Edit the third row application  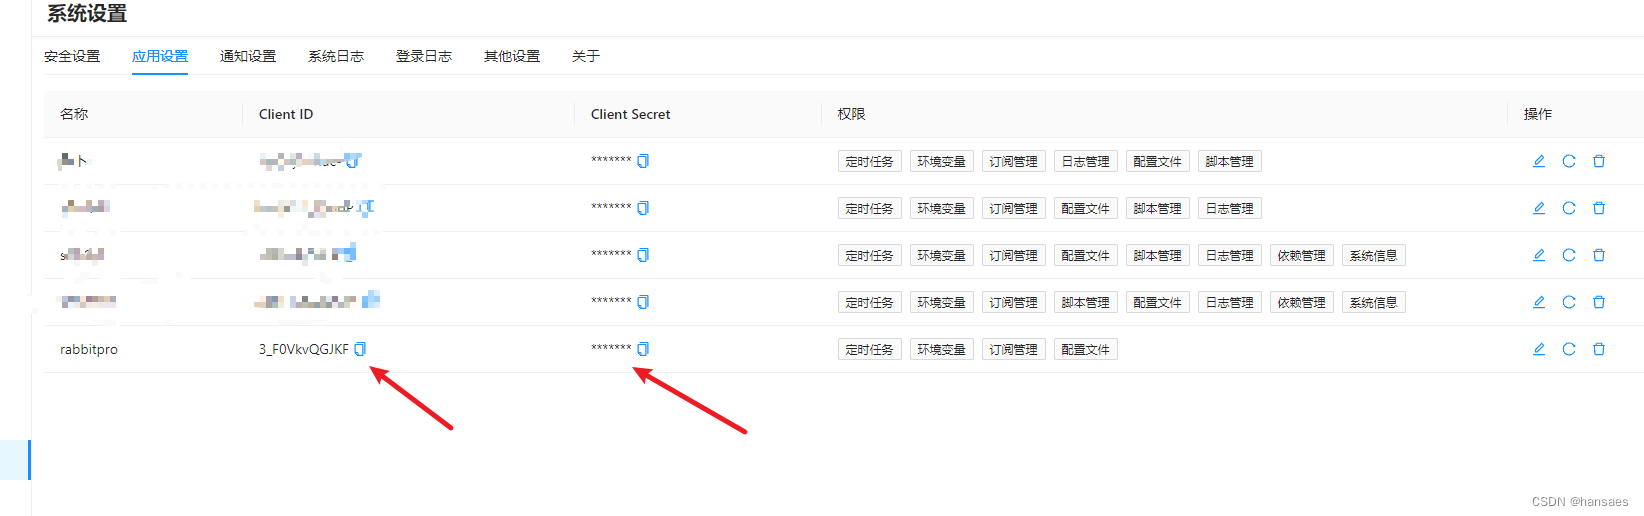pos(1539,255)
